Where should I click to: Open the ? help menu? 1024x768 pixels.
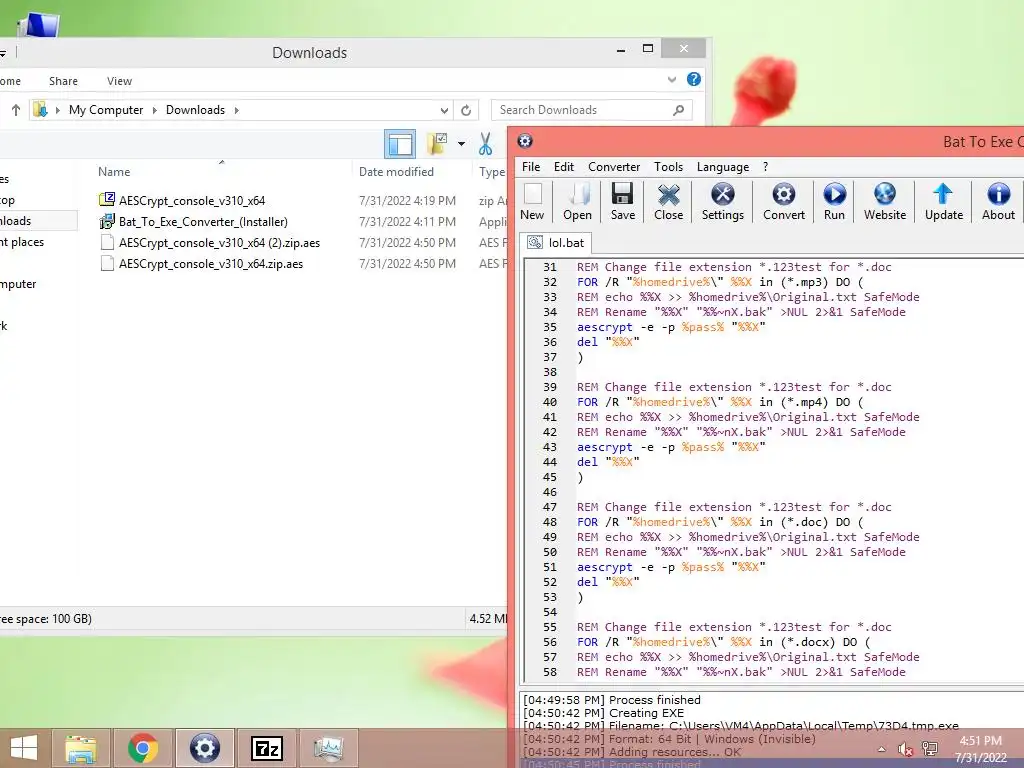(x=765, y=167)
